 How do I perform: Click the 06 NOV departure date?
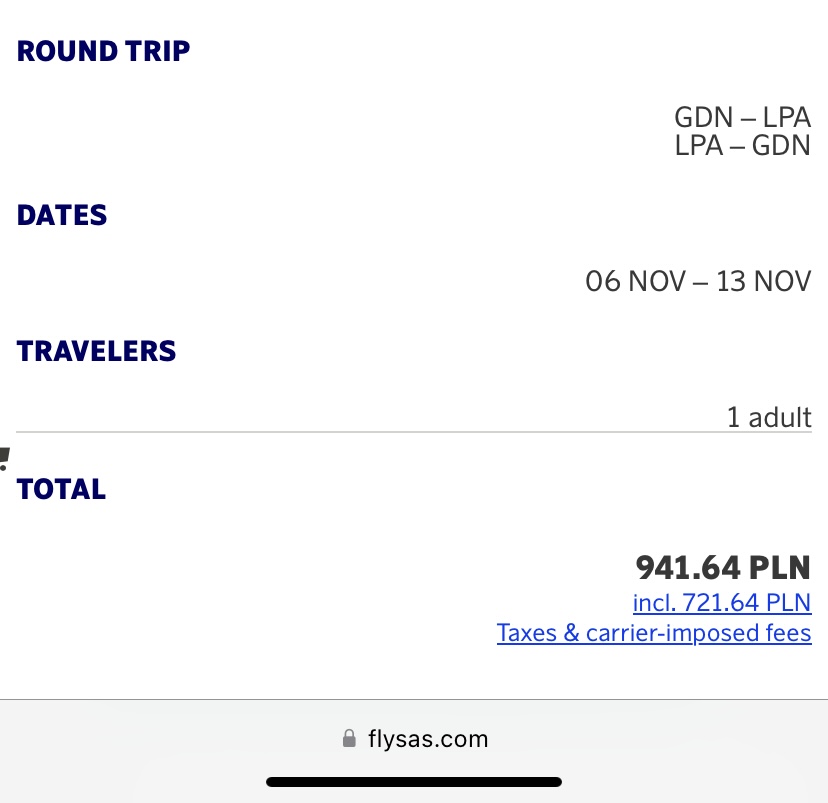pos(636,281)
